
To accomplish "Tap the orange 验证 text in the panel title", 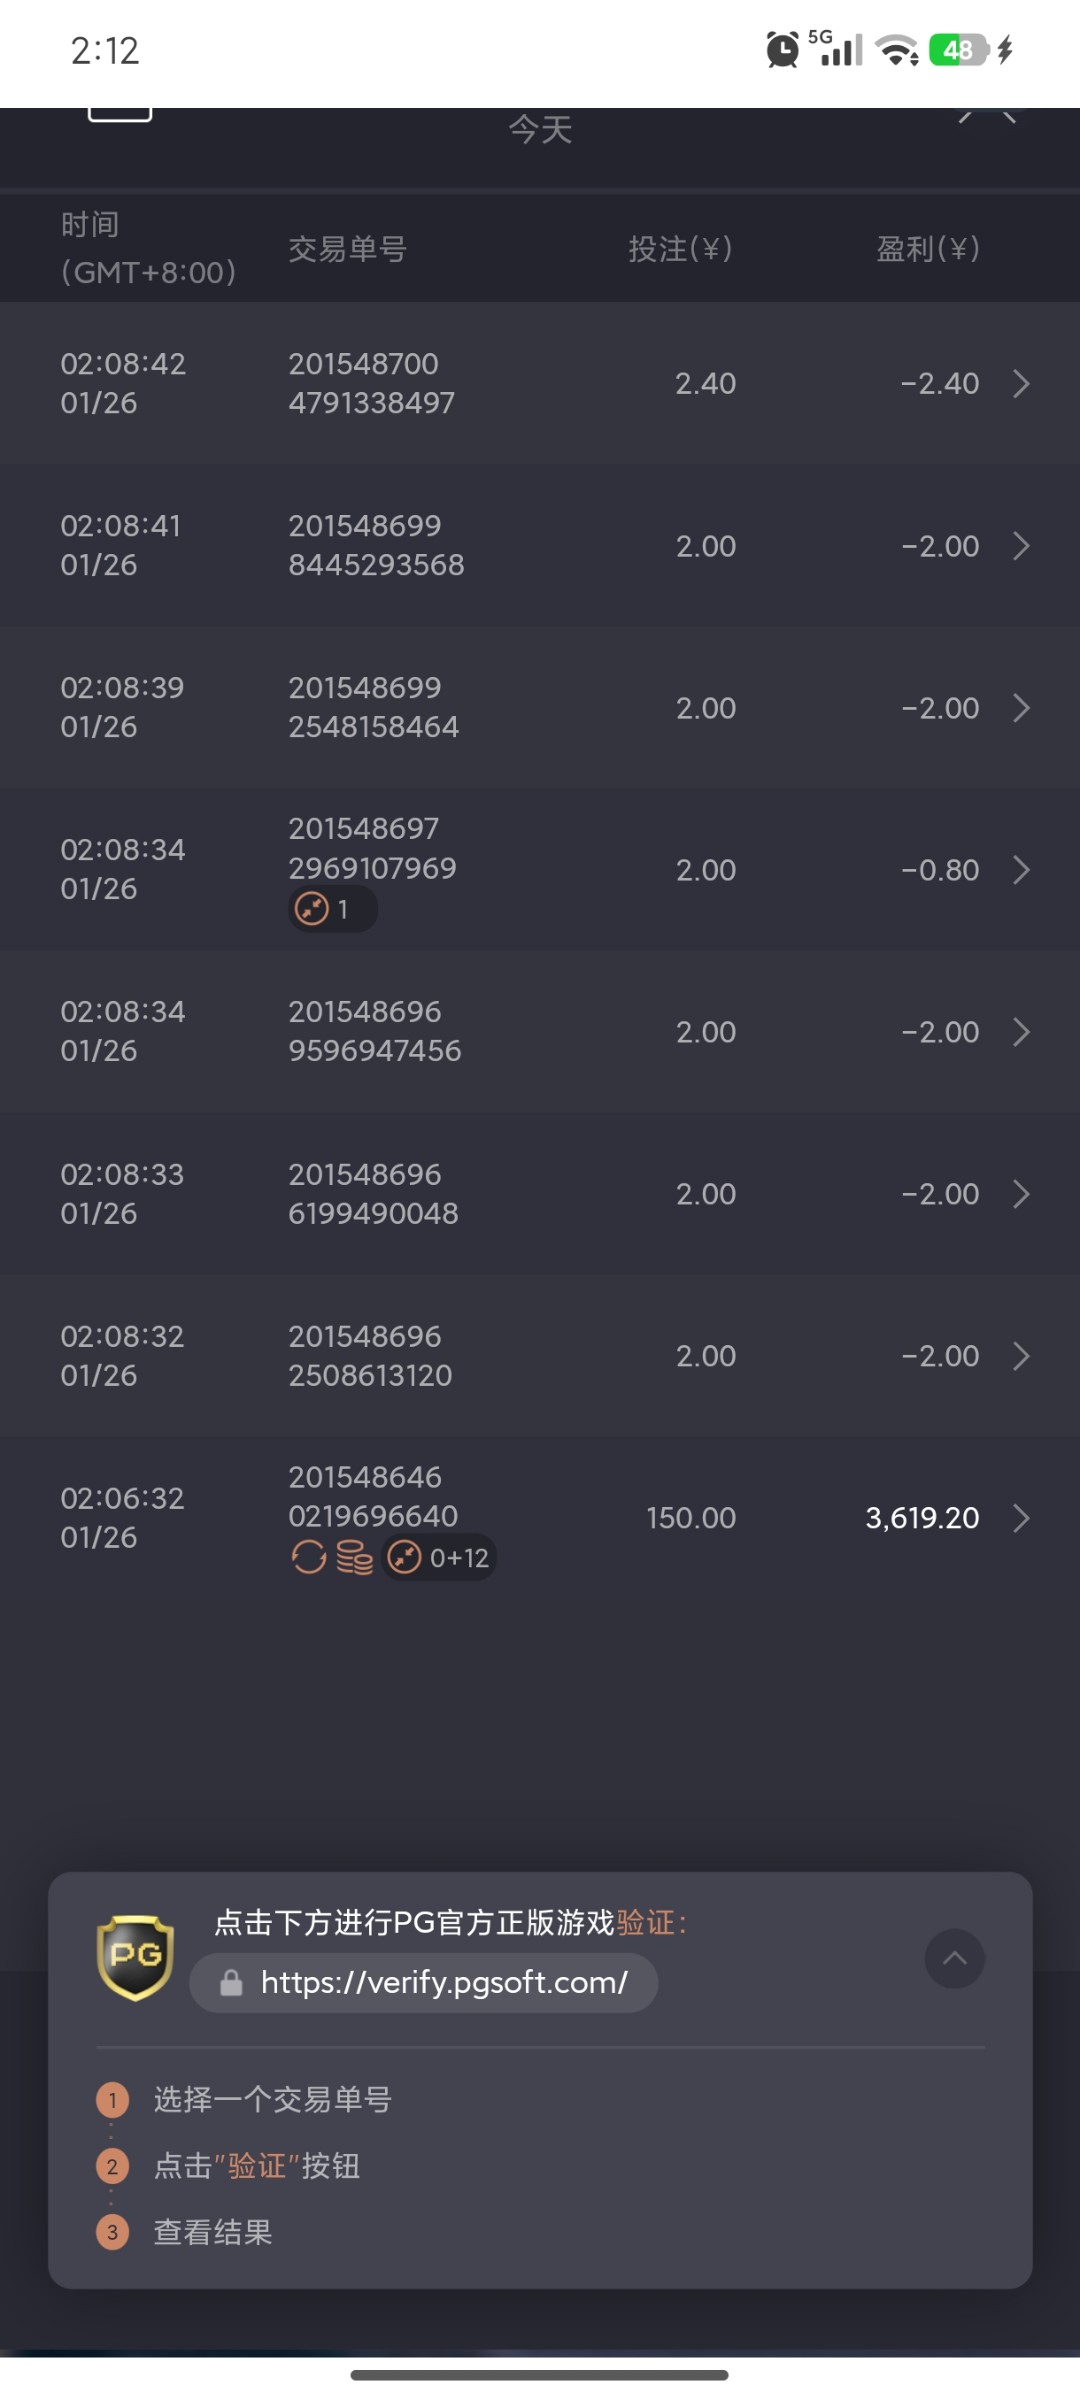I will (646, 1922).
